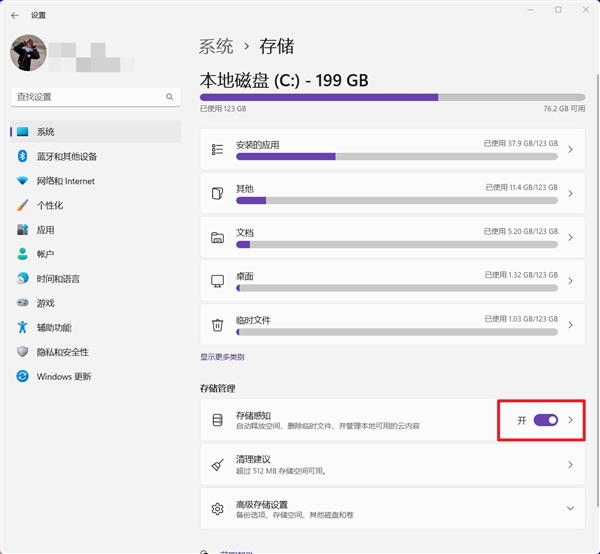This screenshot has width=600, height=554.
Task: Click 系统 in the breadcrumb
Action: tap(216, 46)
